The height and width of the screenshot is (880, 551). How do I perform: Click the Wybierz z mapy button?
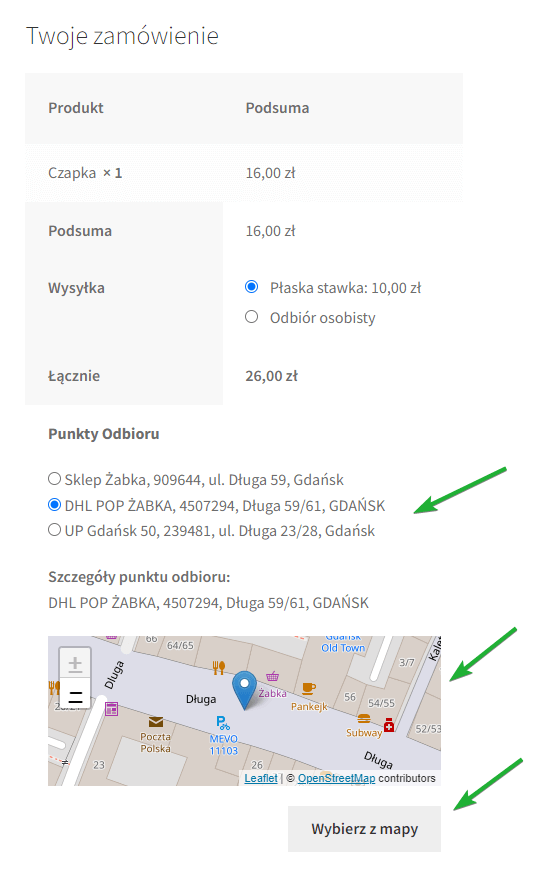(364, 829)
